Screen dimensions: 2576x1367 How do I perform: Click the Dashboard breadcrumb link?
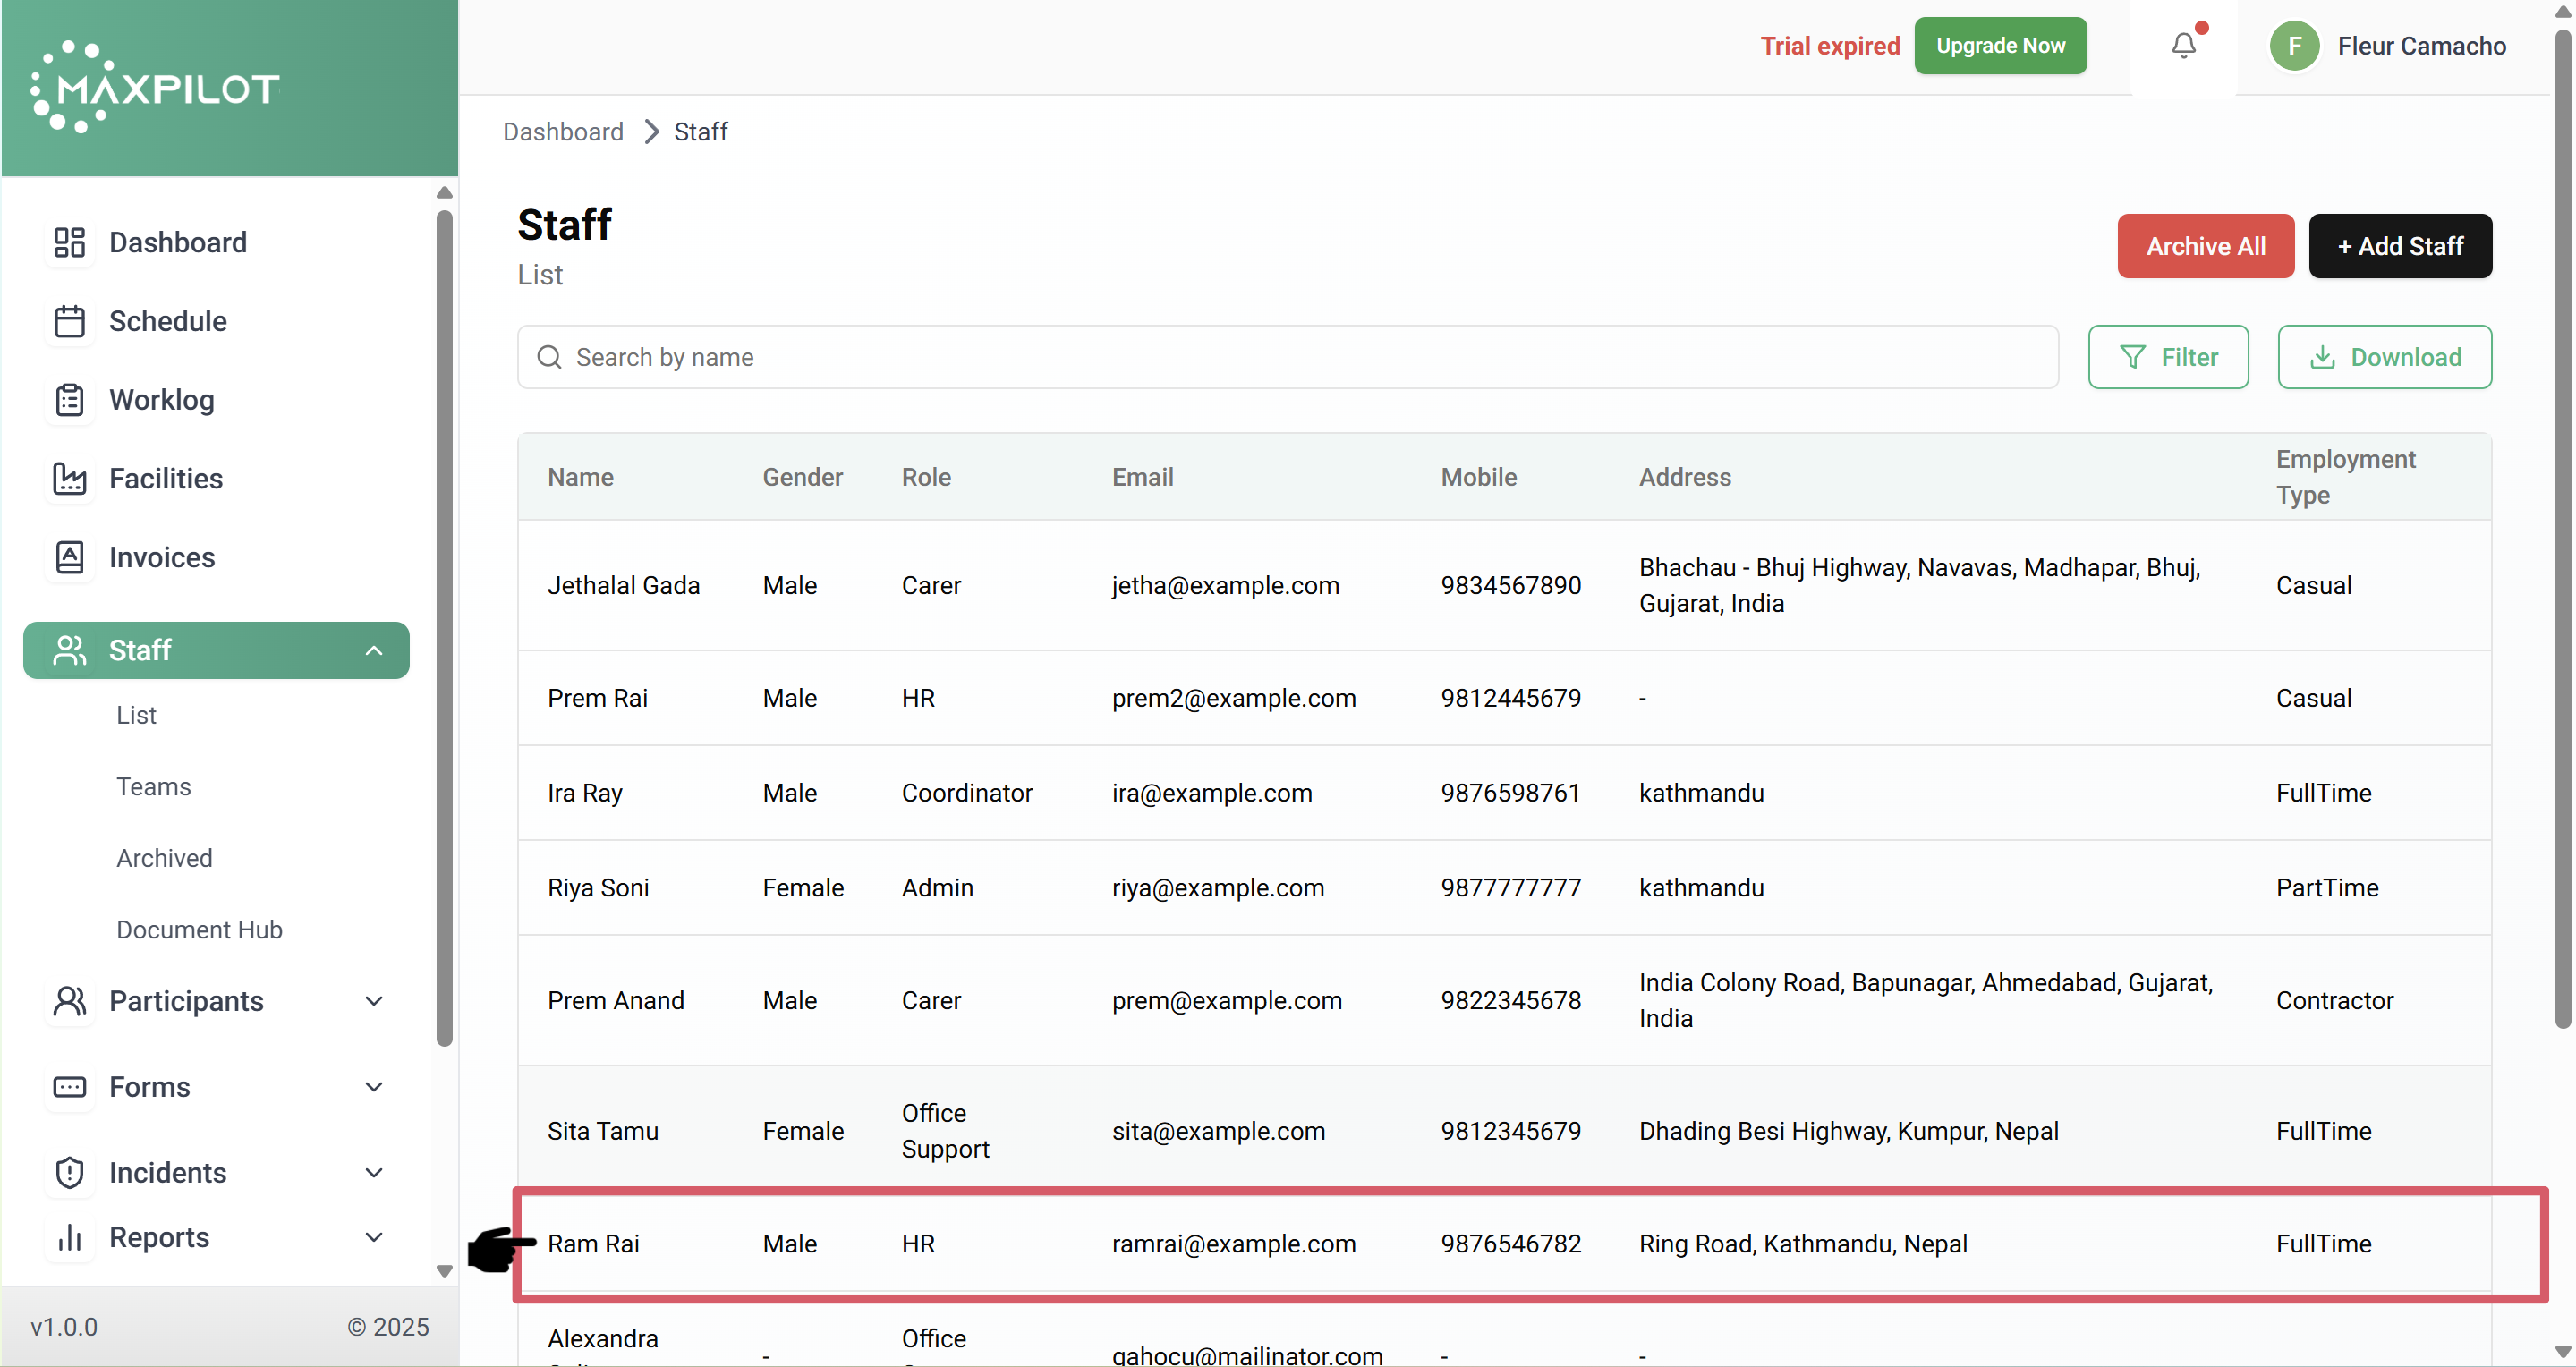563,132
